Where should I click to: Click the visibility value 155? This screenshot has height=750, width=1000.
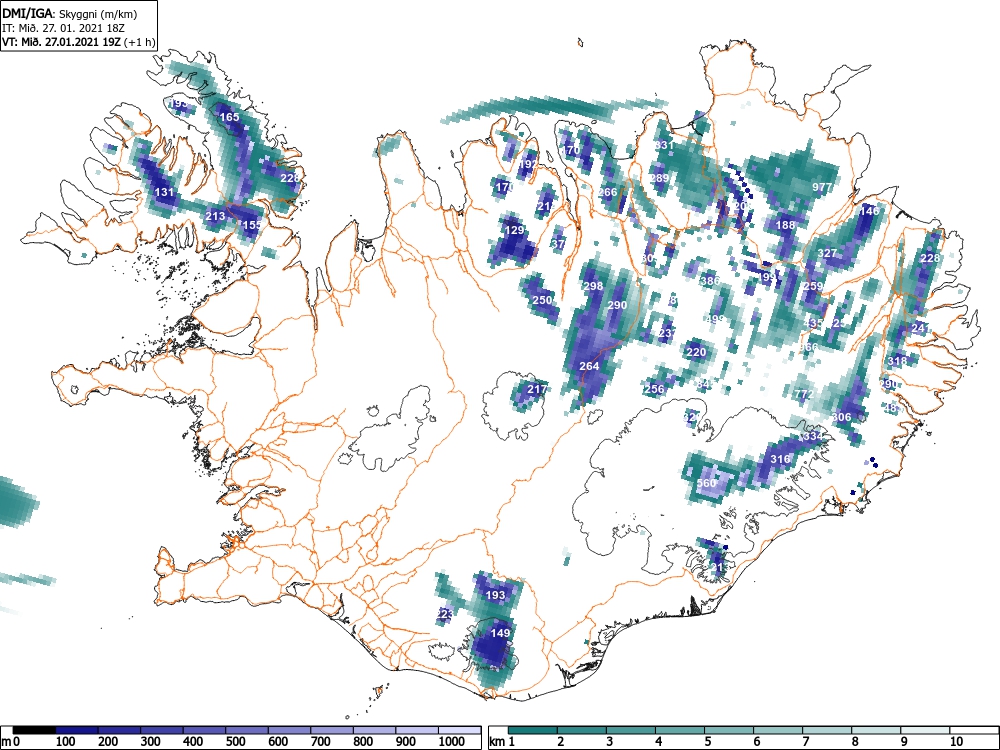pos(252,224)
